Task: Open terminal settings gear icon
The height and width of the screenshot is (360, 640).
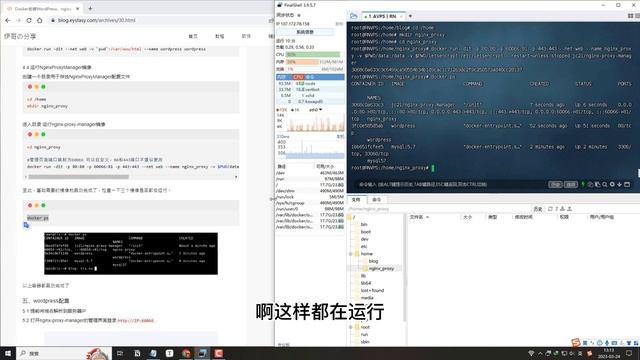Action: [612, 184]
